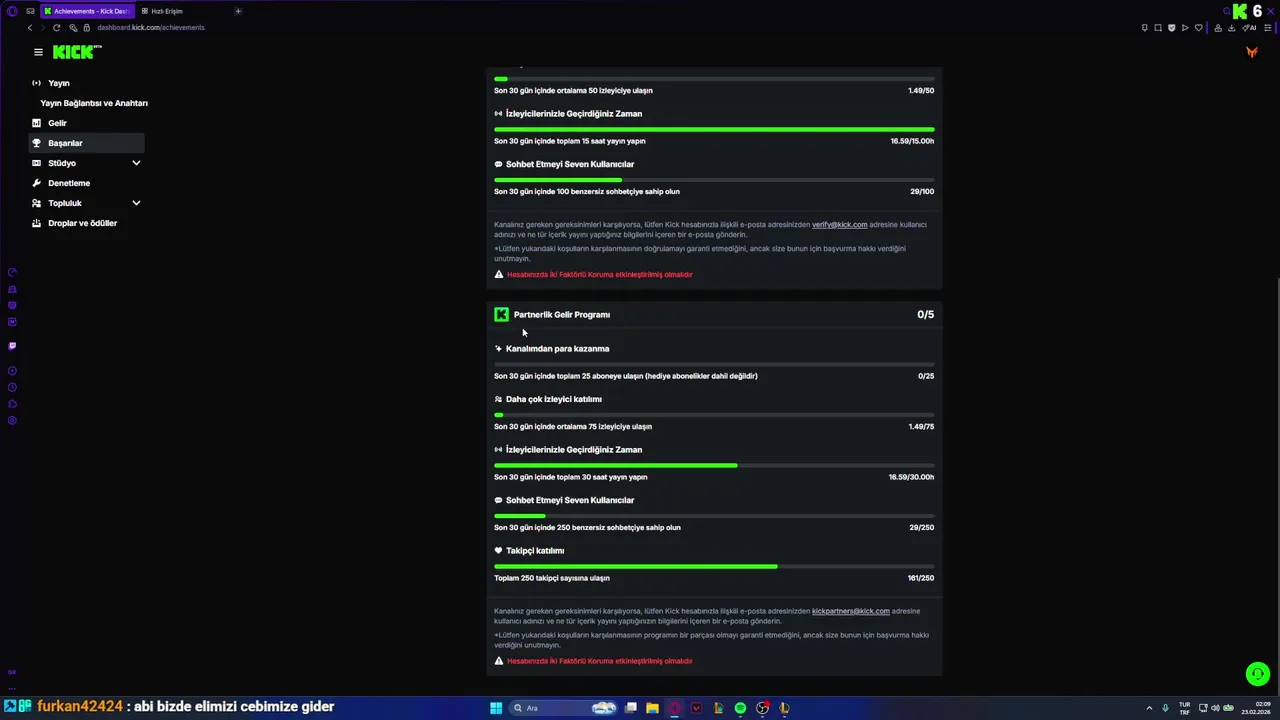Image resolution: width=1280 pixels, height=720 pixels.
Task: Click the snapshot capture icon
Action: tap(1158, 28)
